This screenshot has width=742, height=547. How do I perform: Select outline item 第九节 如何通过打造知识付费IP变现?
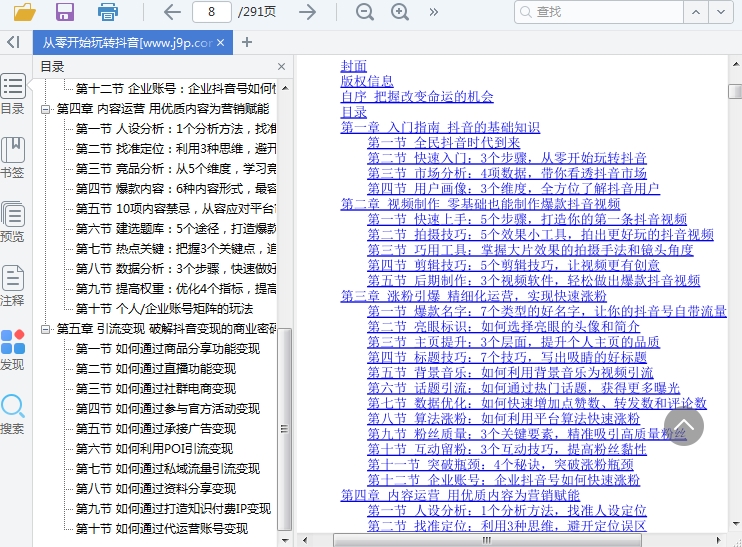coord(173,509)
